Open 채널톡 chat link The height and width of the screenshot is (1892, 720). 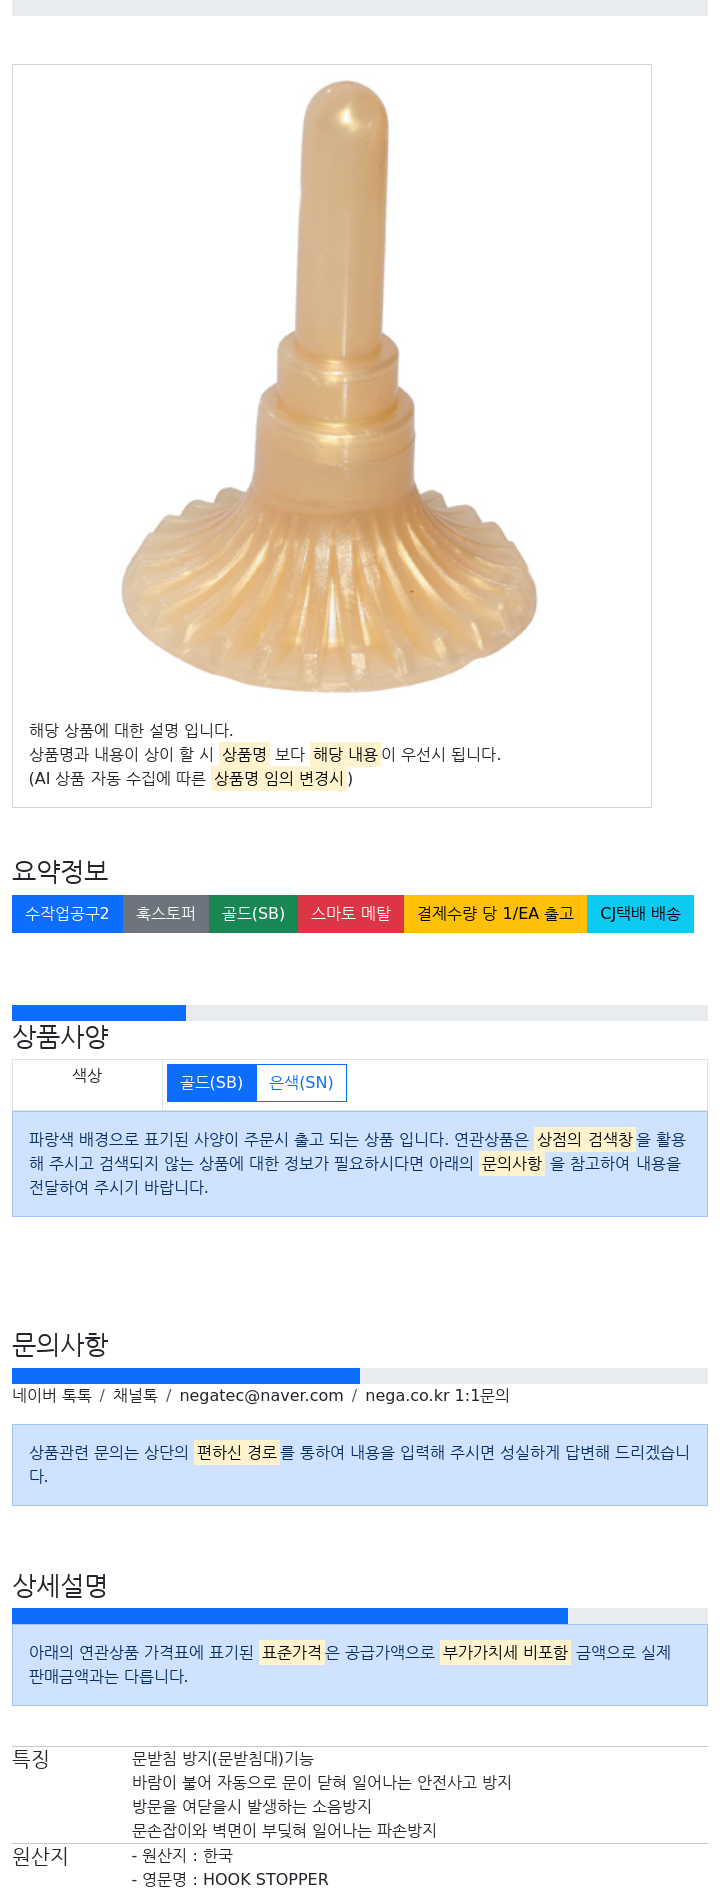[135, 1395]
